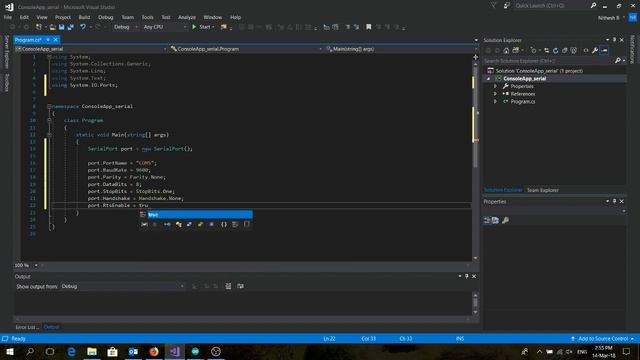Screen dimensions: 640x360
Task: Click Property Pages wrench in Properties panel
Action: point(505,220)
